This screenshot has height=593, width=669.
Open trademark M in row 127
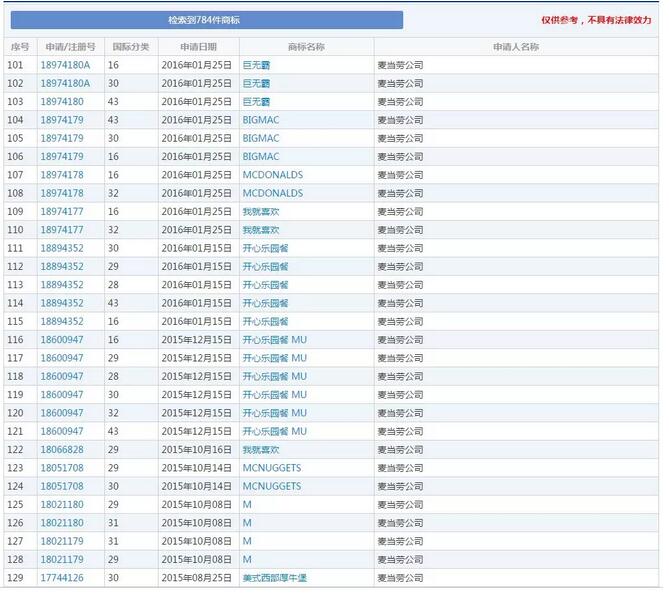247,541
